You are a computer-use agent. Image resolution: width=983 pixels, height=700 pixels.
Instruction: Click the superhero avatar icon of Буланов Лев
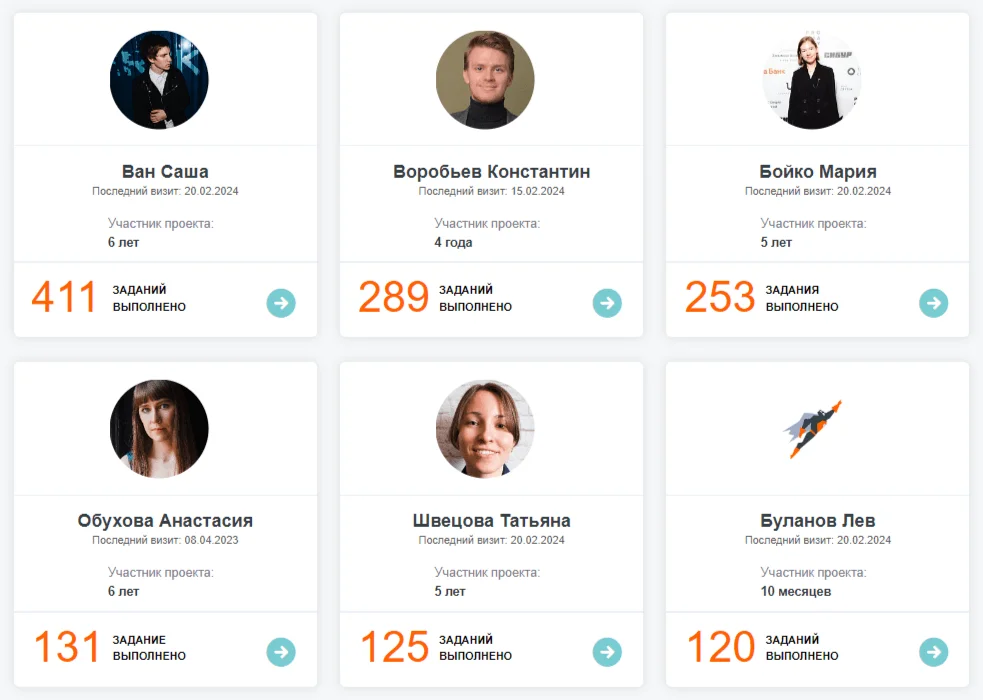click(812, 430)
